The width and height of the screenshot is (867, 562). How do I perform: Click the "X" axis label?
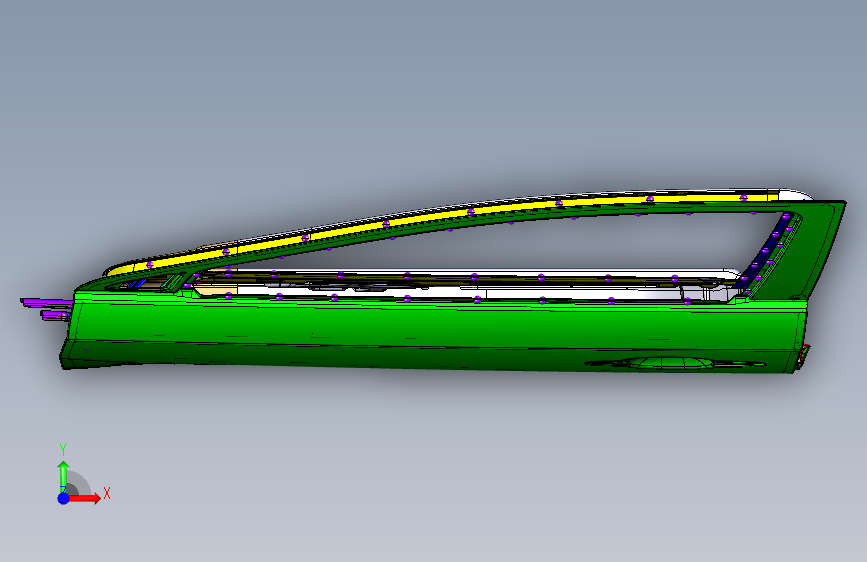tap(107, 493)
